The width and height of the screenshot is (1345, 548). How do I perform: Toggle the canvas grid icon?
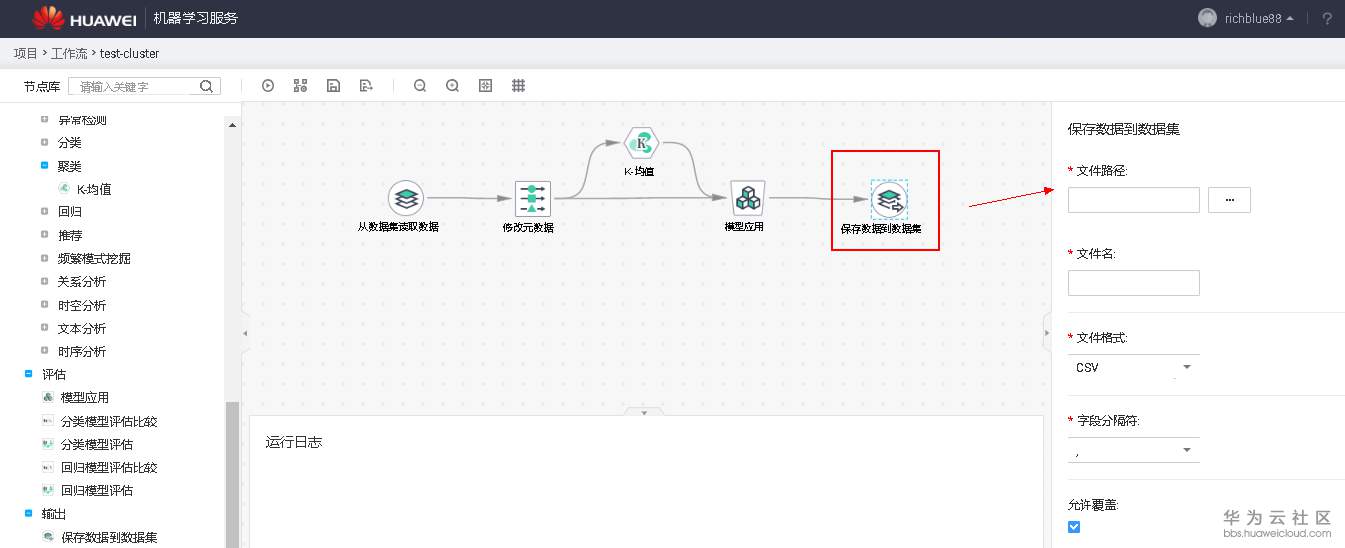point(518,86)
